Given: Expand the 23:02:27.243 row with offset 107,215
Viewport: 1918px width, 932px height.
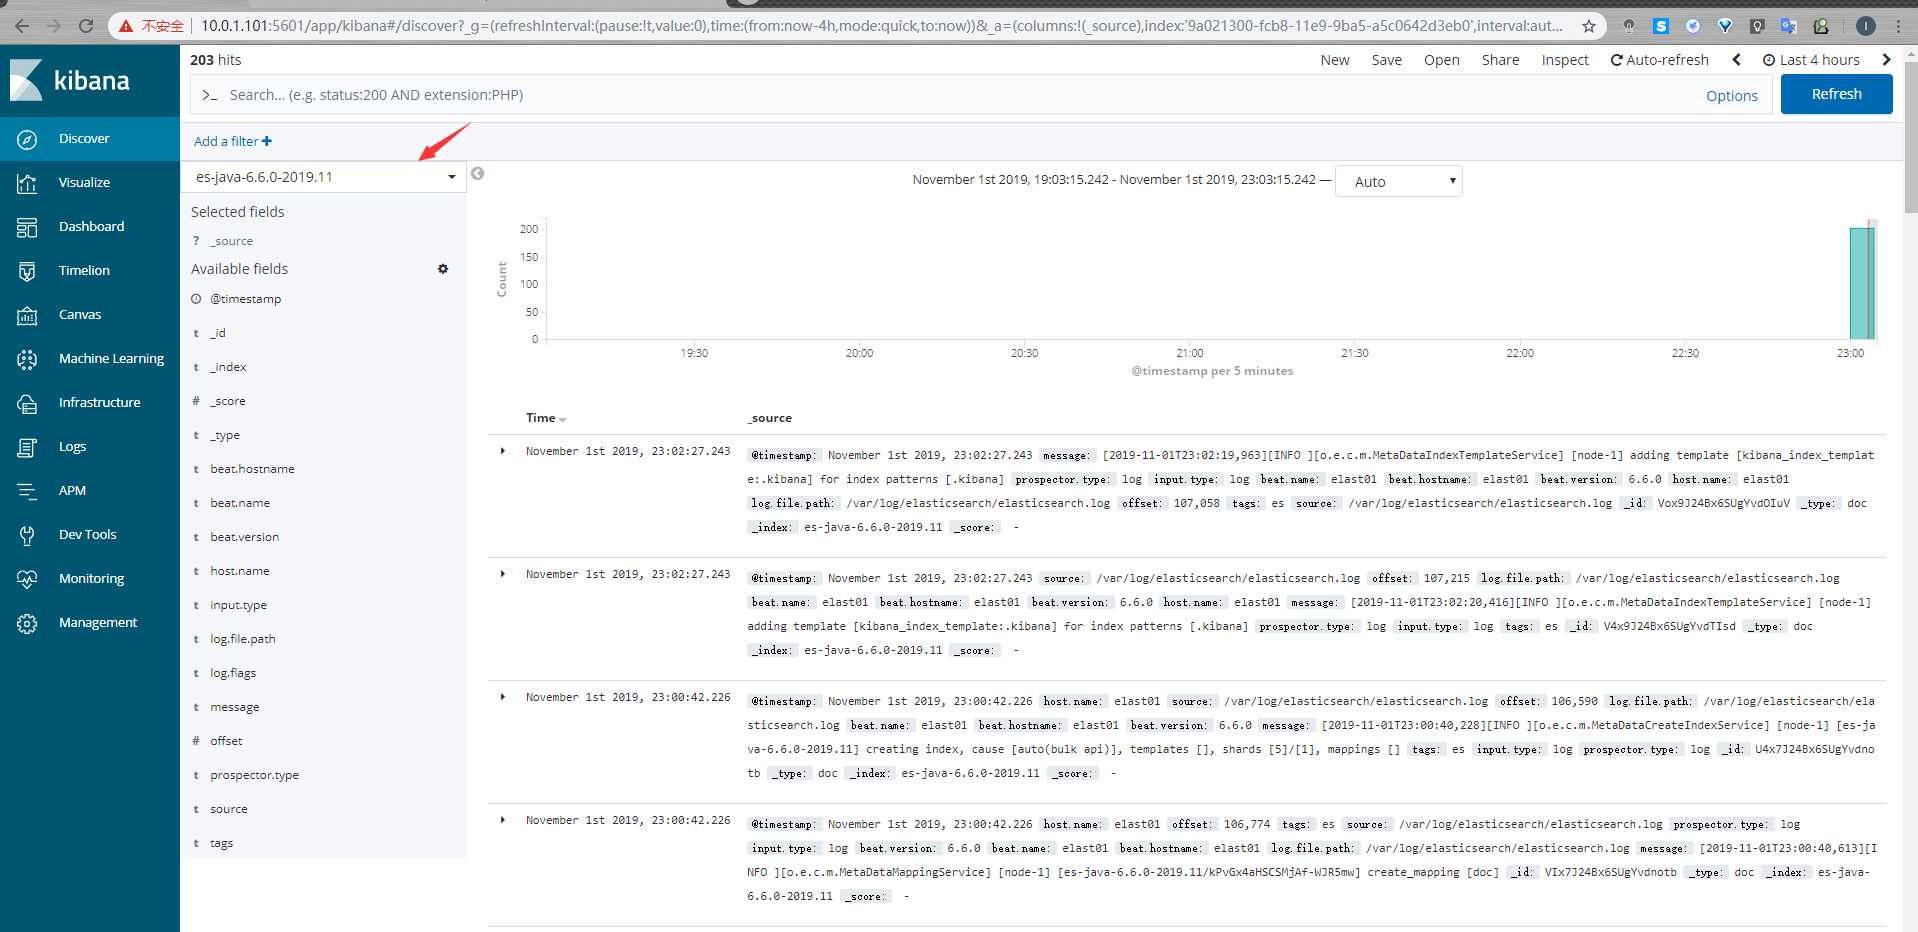Looking at the screenshot, I should (503, 574).
